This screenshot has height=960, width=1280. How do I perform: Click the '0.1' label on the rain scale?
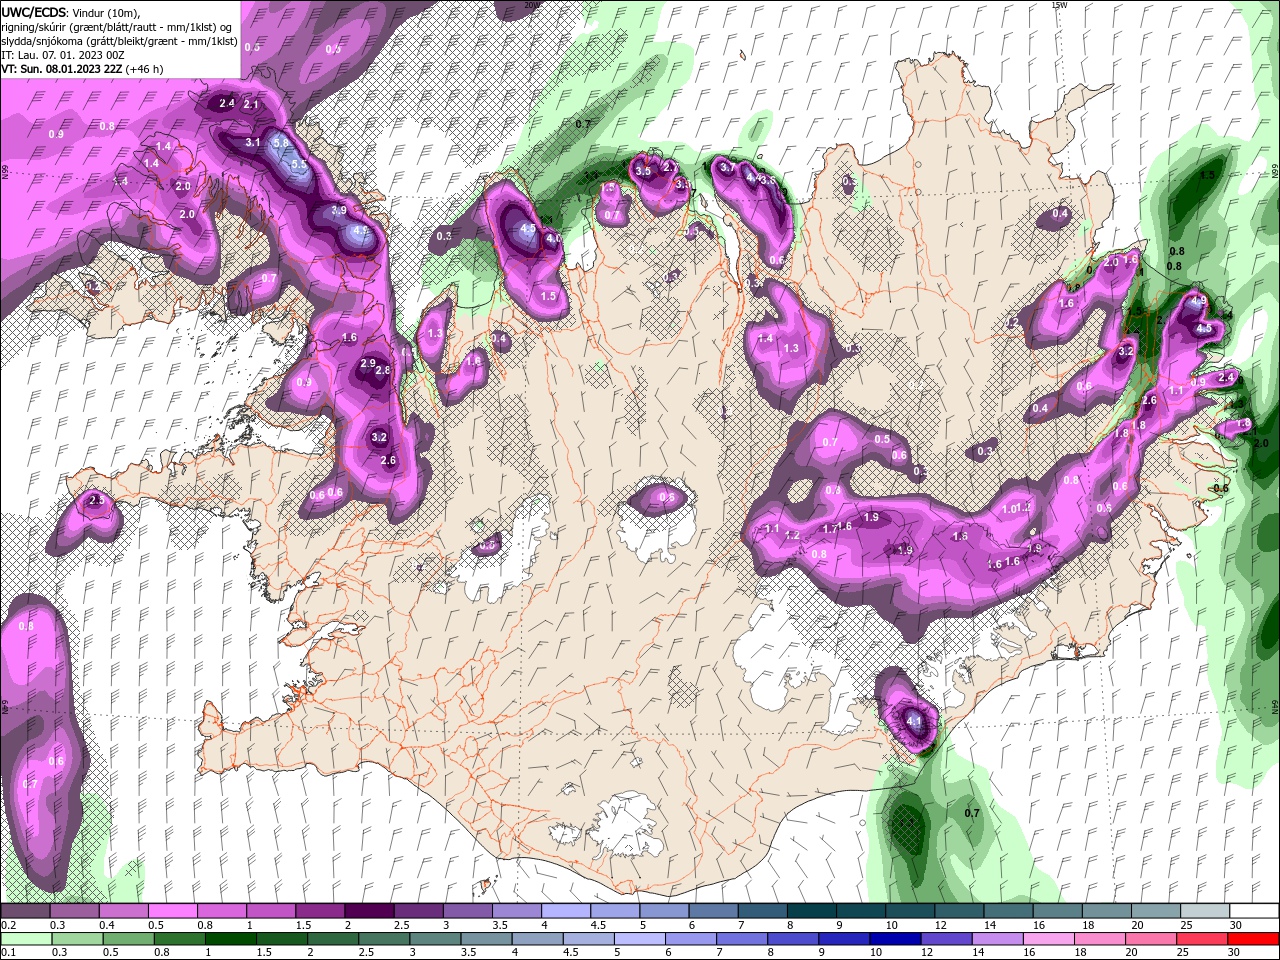pyautogui.click(x=8, y=952)
